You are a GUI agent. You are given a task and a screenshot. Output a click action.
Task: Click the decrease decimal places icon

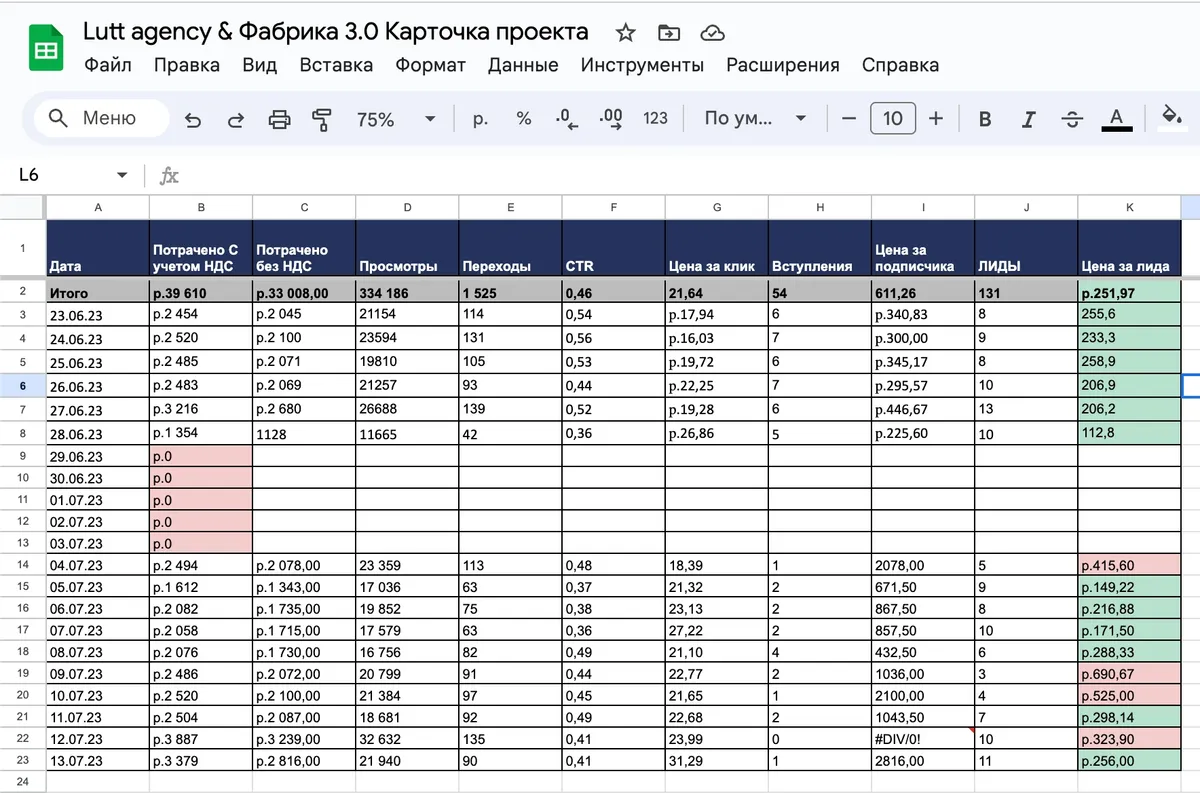click(567, 119)
